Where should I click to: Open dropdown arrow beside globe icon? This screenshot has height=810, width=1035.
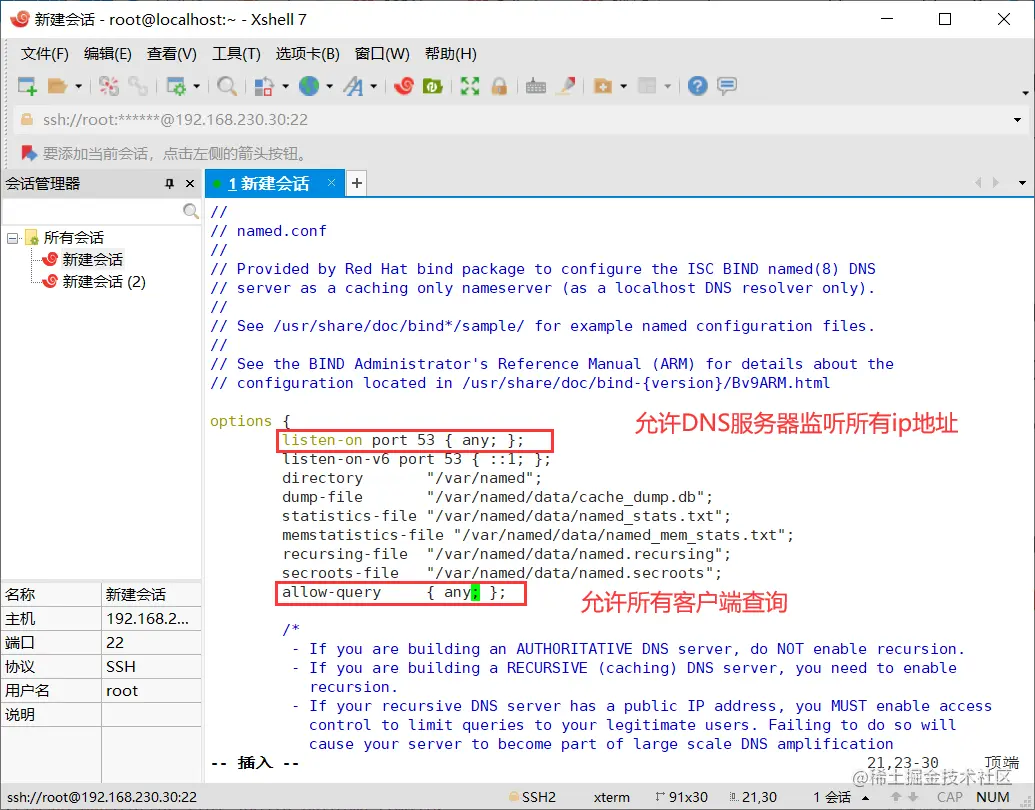(x=329, y=86)
